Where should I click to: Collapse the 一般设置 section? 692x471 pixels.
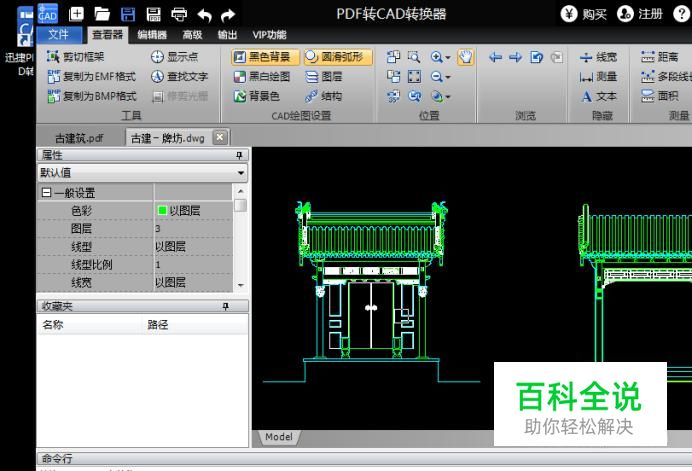(x=46, y=192)
